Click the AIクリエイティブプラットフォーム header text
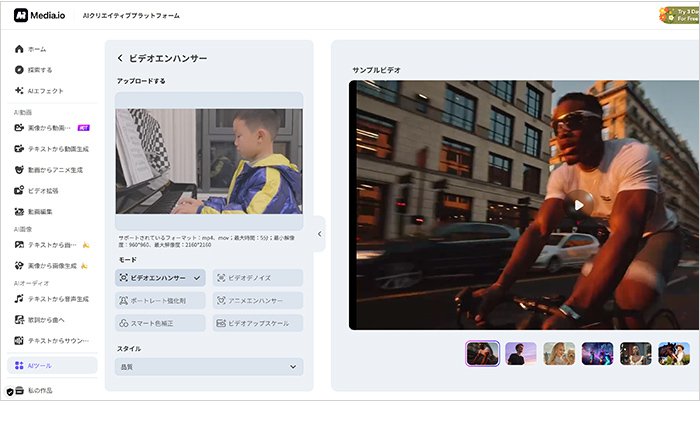This screenshot has height=425, width=700. (x=131, y=16)
